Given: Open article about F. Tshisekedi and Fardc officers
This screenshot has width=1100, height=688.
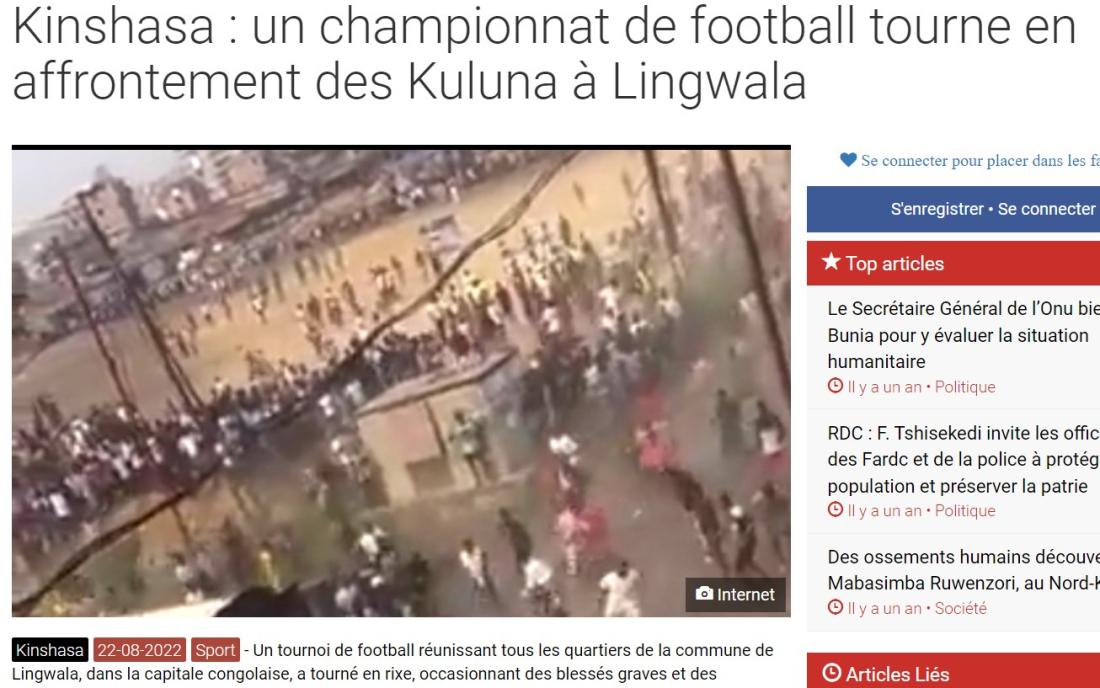Looking at the screenshot, I should [963, 459].
